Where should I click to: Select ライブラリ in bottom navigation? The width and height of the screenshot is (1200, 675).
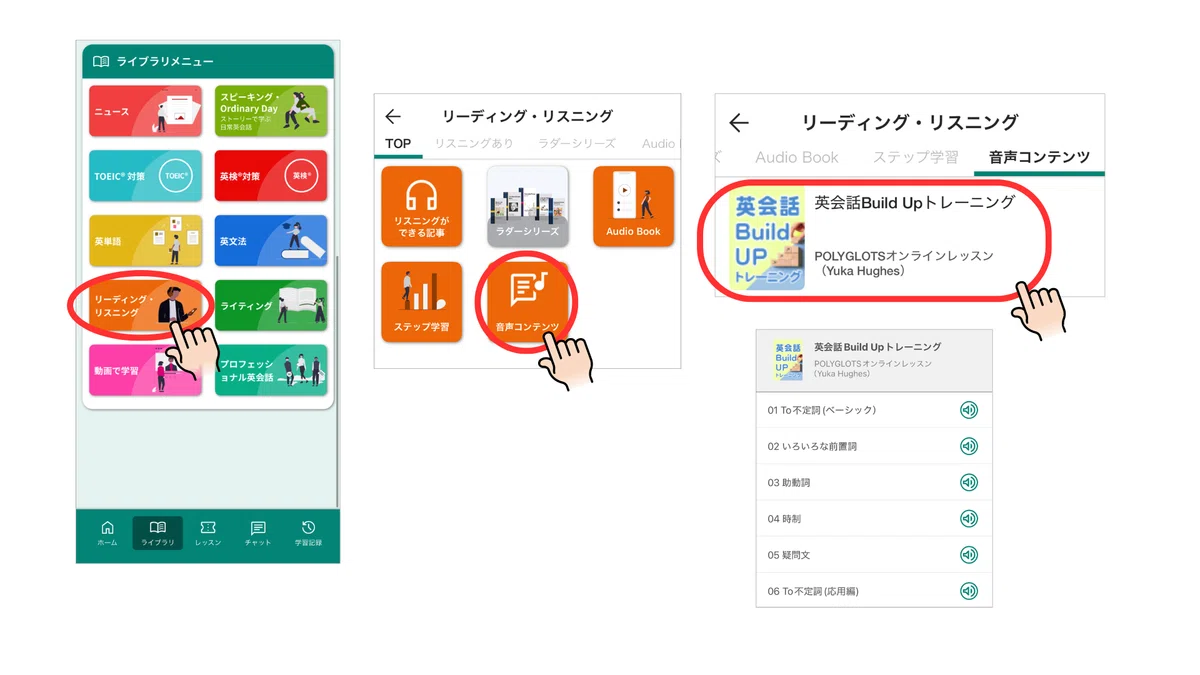tap(158, 534)
